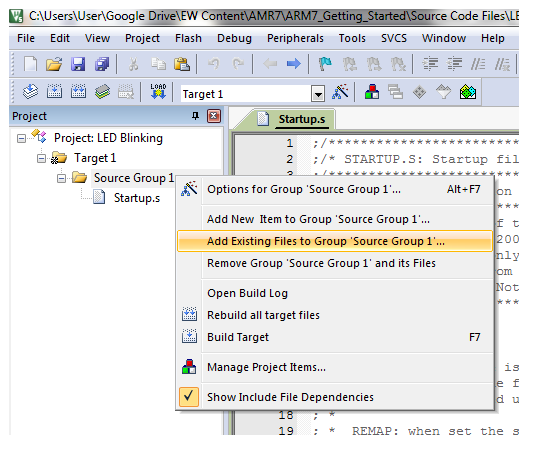537x456 pixels.
Task: Open the Project menu
Action: pos(142,38)
